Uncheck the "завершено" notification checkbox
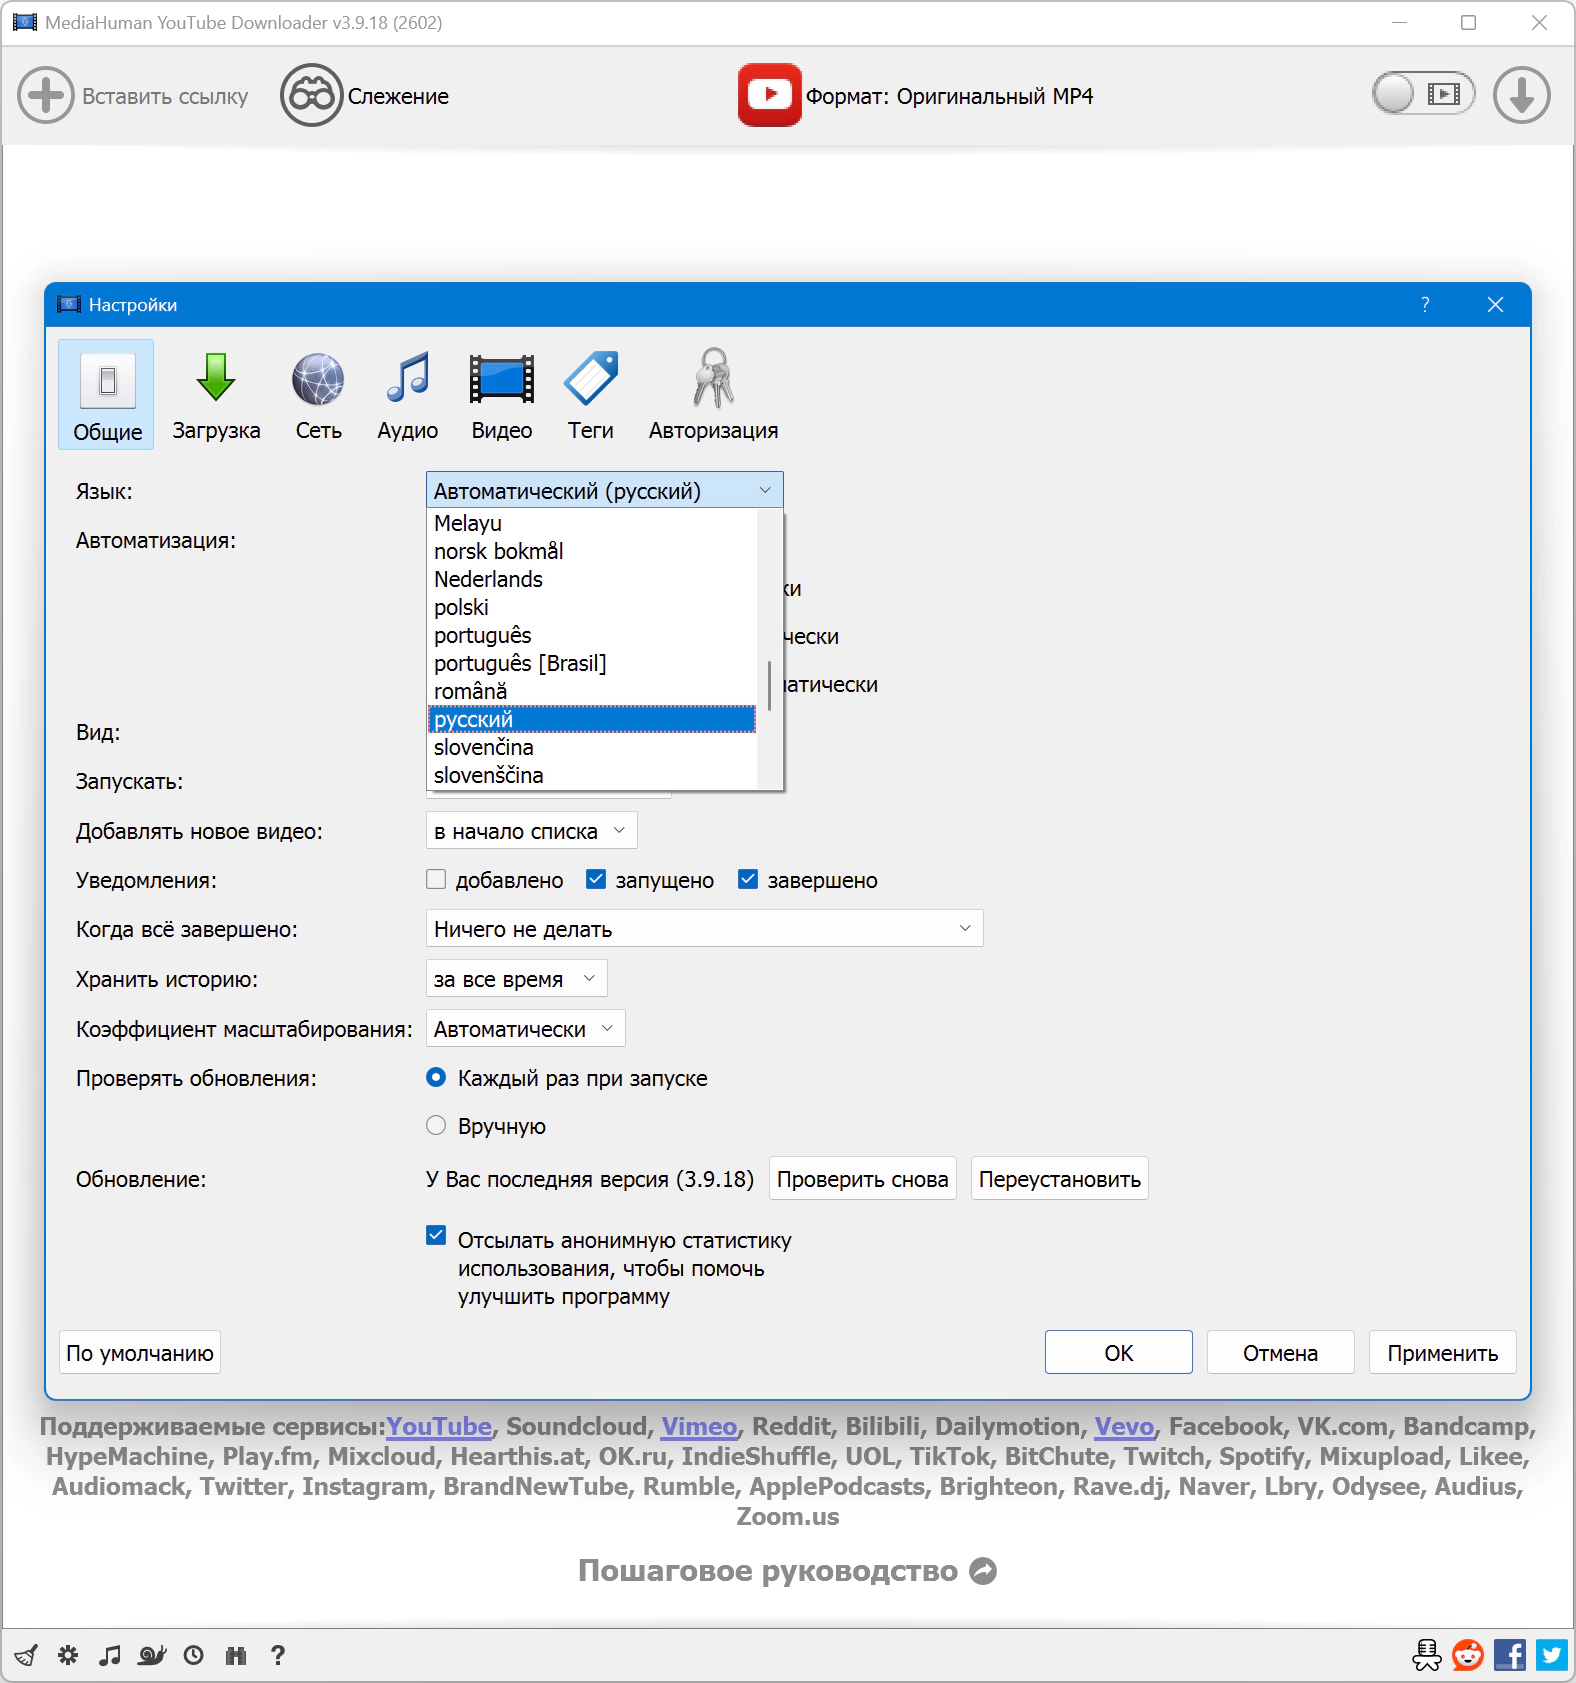The height and width of the screenshot is (1683, 1576). point(748,880)
